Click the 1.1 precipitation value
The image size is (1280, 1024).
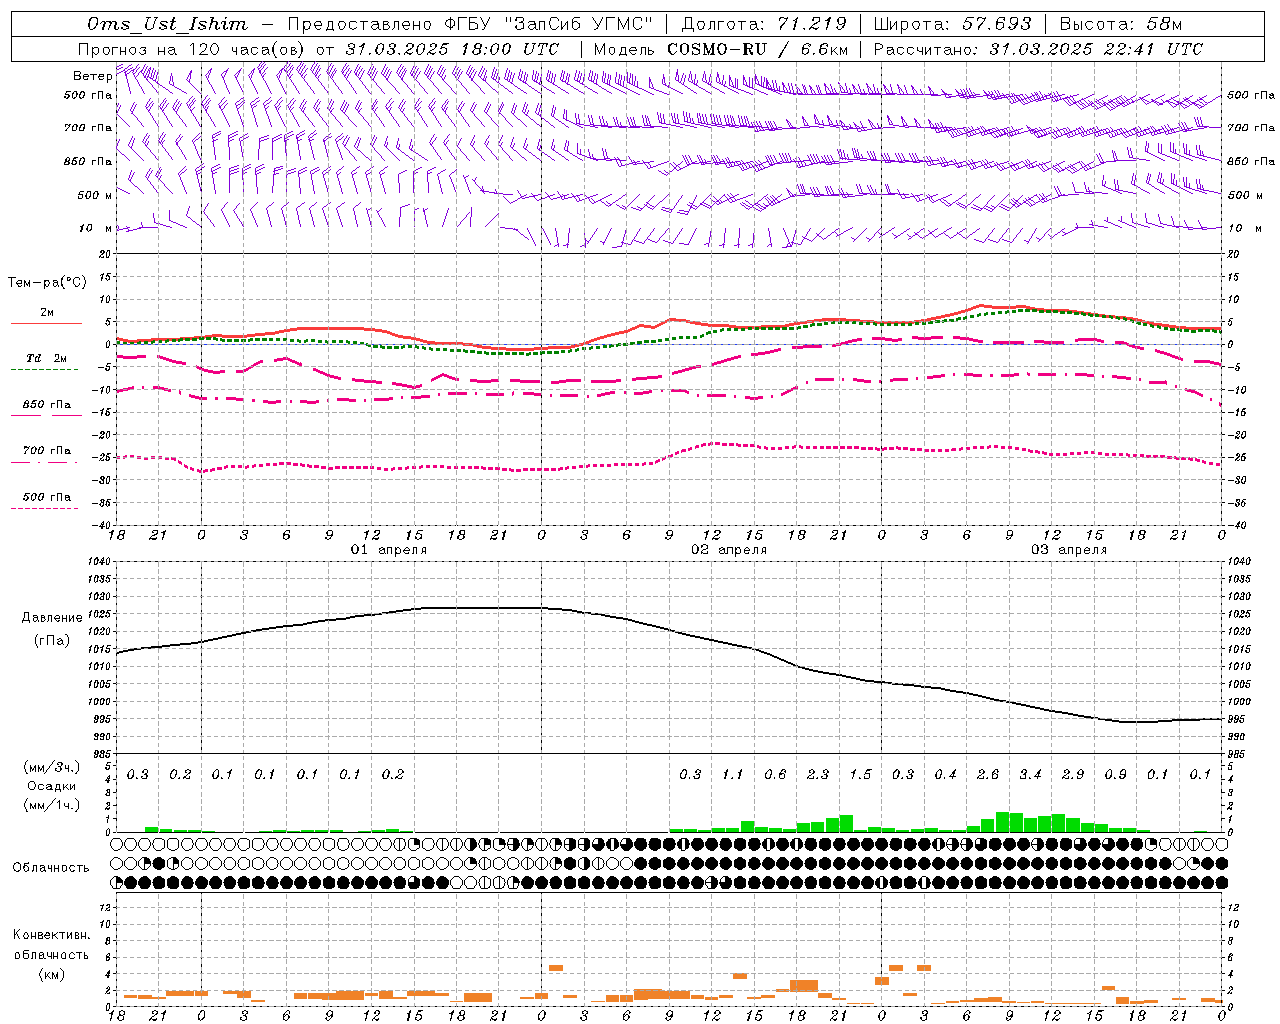pyautogui.click(x=733, y=774)
